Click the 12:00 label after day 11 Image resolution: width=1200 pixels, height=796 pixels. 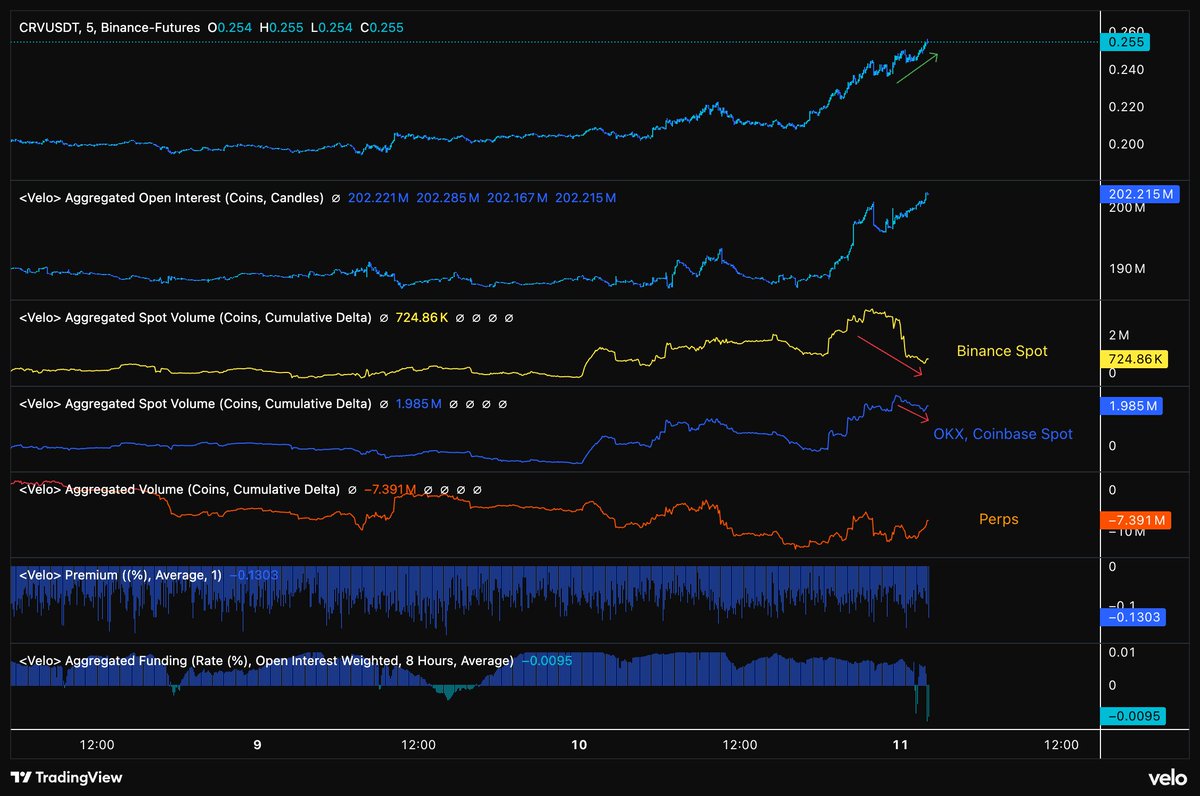coord(1061,745)
